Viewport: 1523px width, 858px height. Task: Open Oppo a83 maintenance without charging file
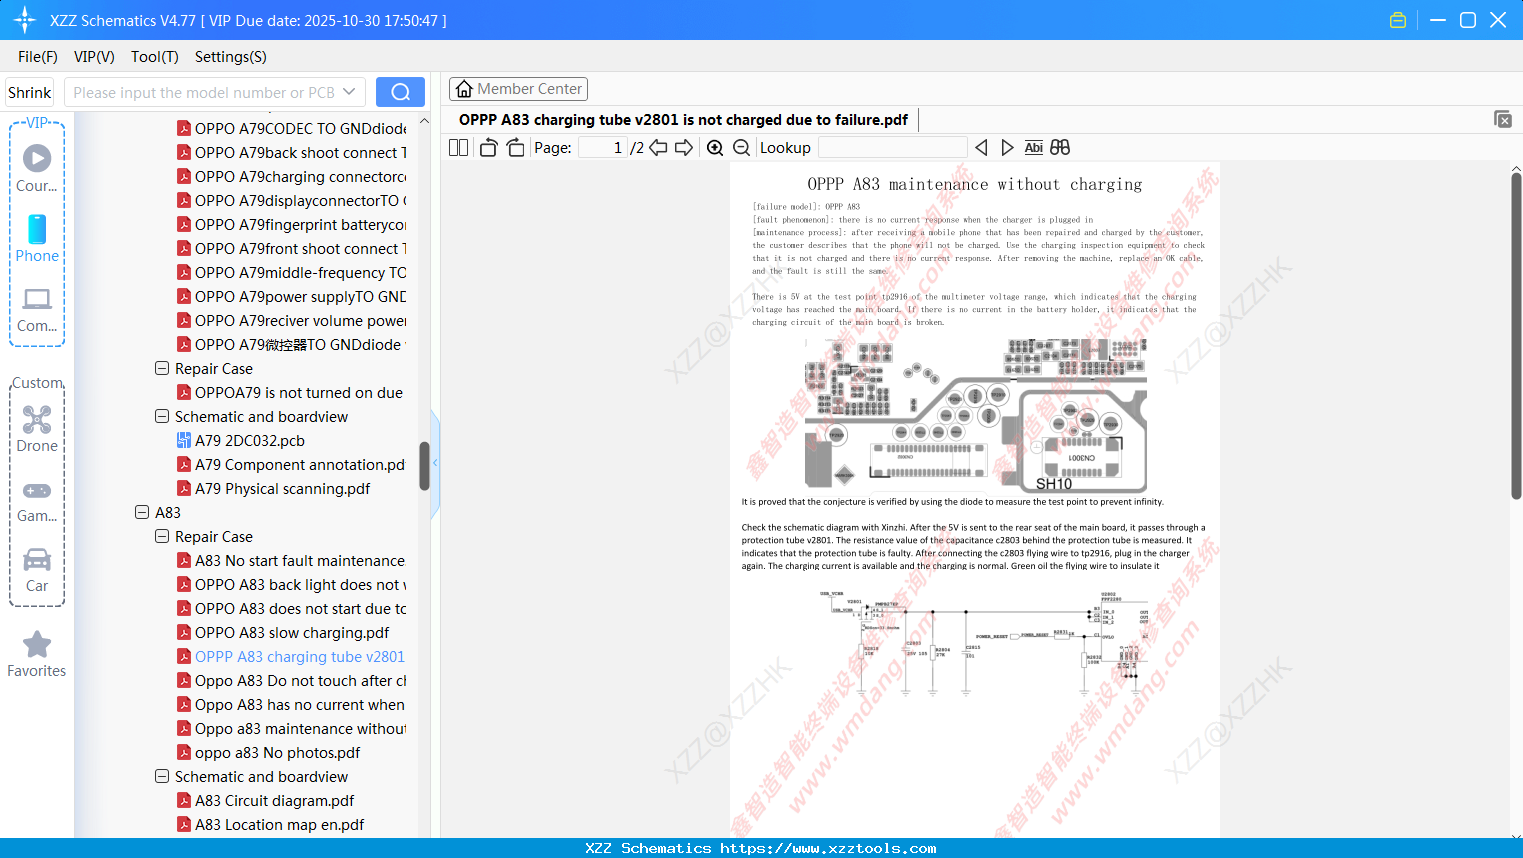click(x=291, y=729)
